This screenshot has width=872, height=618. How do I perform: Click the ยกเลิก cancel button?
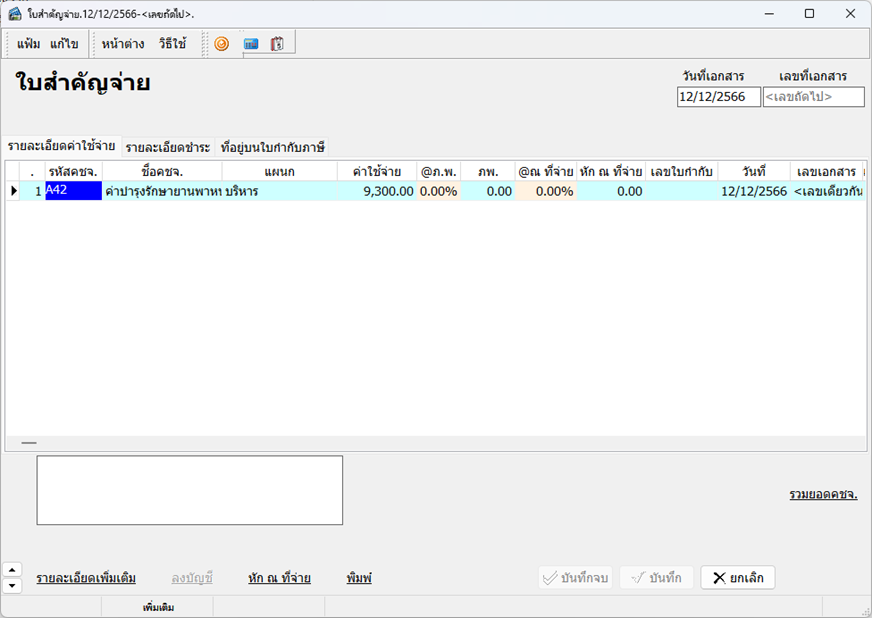click(738, 578)
